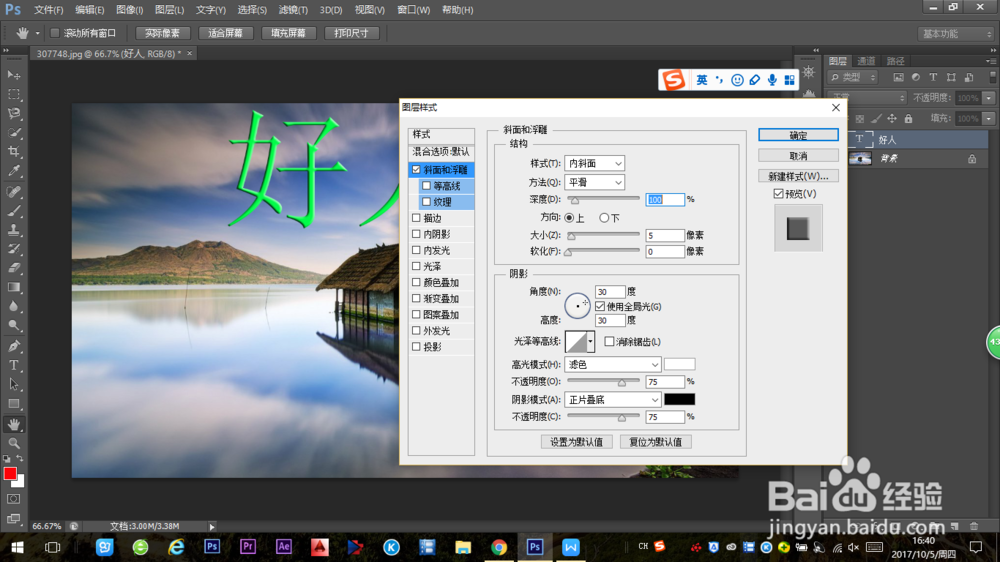Screen dimensions: 1000x562
Task: Select the Pen tool
Action: pyautogui.click(x=13, y=346)
